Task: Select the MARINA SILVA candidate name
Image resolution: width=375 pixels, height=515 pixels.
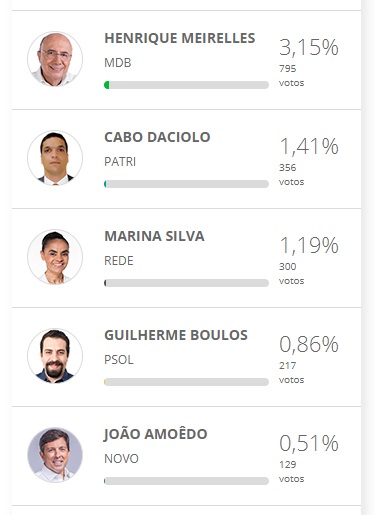Action: click(x=154, y=236)
